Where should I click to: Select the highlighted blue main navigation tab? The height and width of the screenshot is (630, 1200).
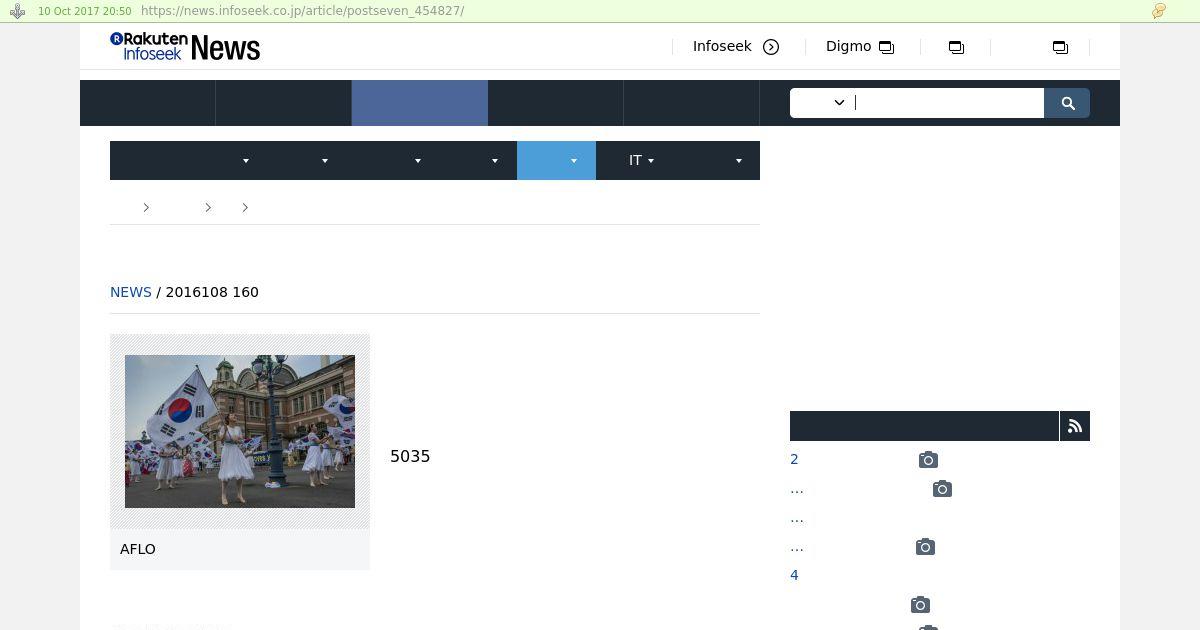pyautogui.click(x=420, y=103)
